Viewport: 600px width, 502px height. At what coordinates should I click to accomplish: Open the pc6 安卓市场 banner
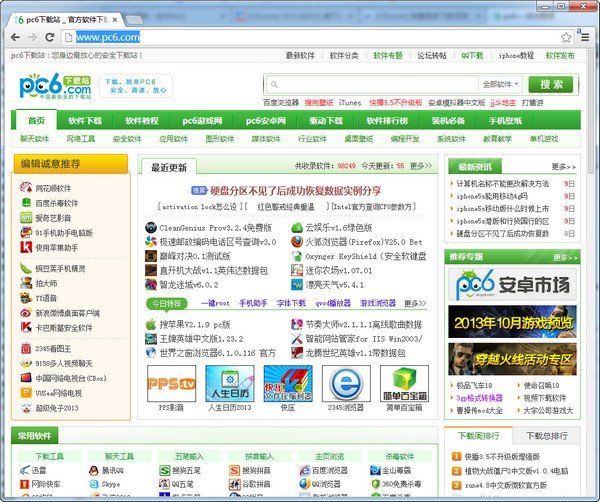[x=512, y=284]
